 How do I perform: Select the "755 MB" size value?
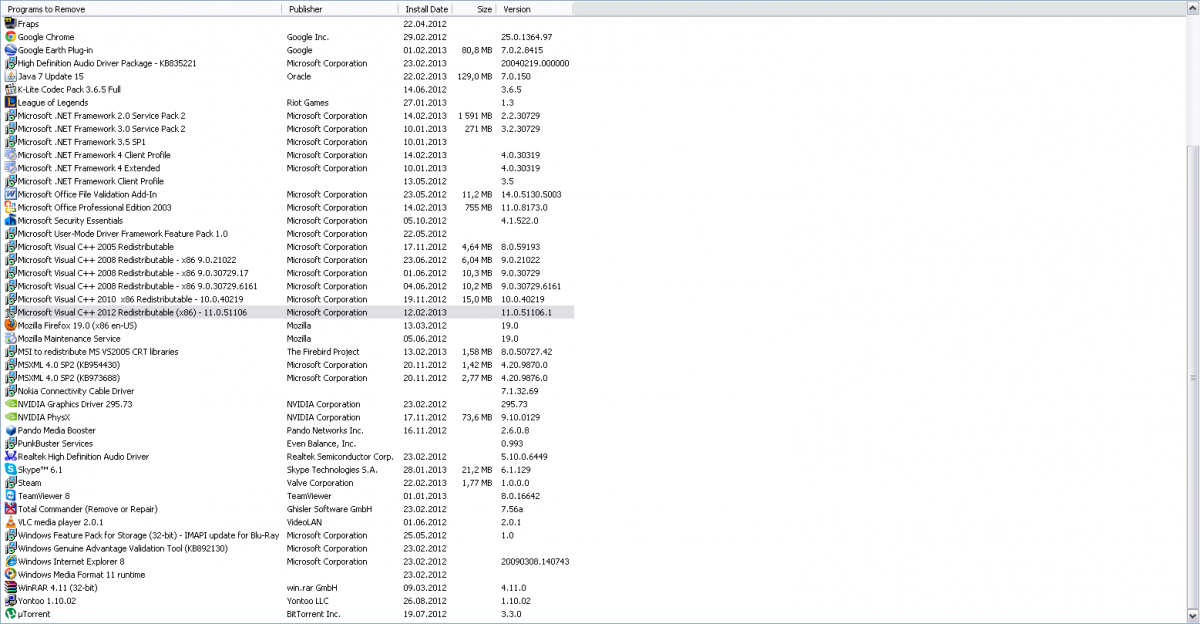(479, 207)
